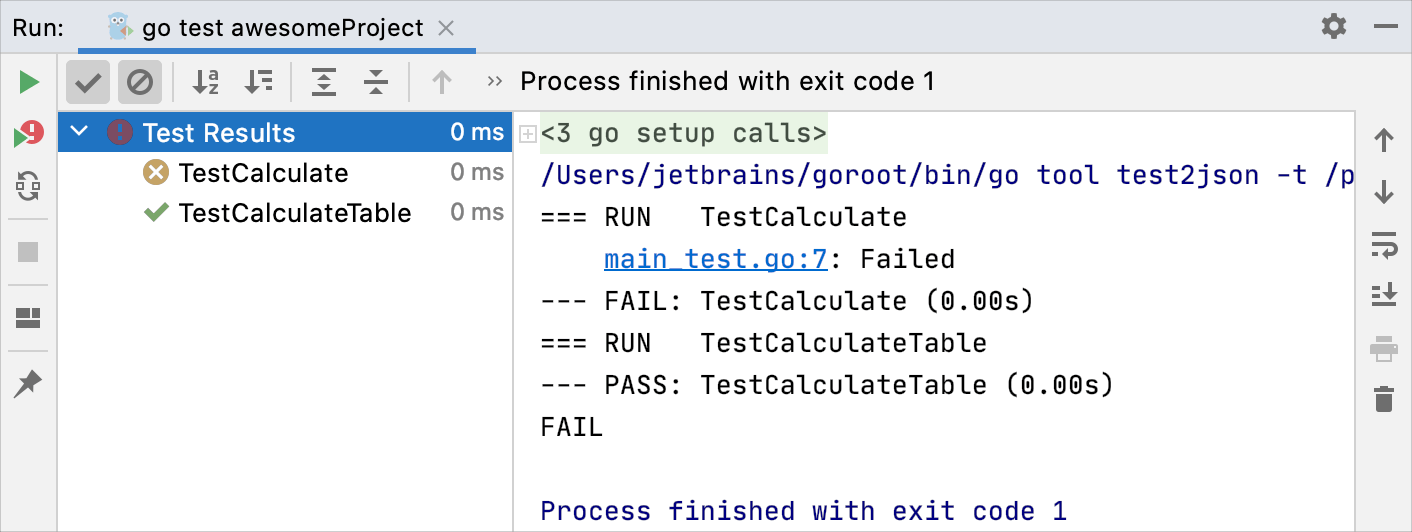Open main_test.go:7 link
The width and height of the screenshot is (1412, 532).
coord(715,260)
